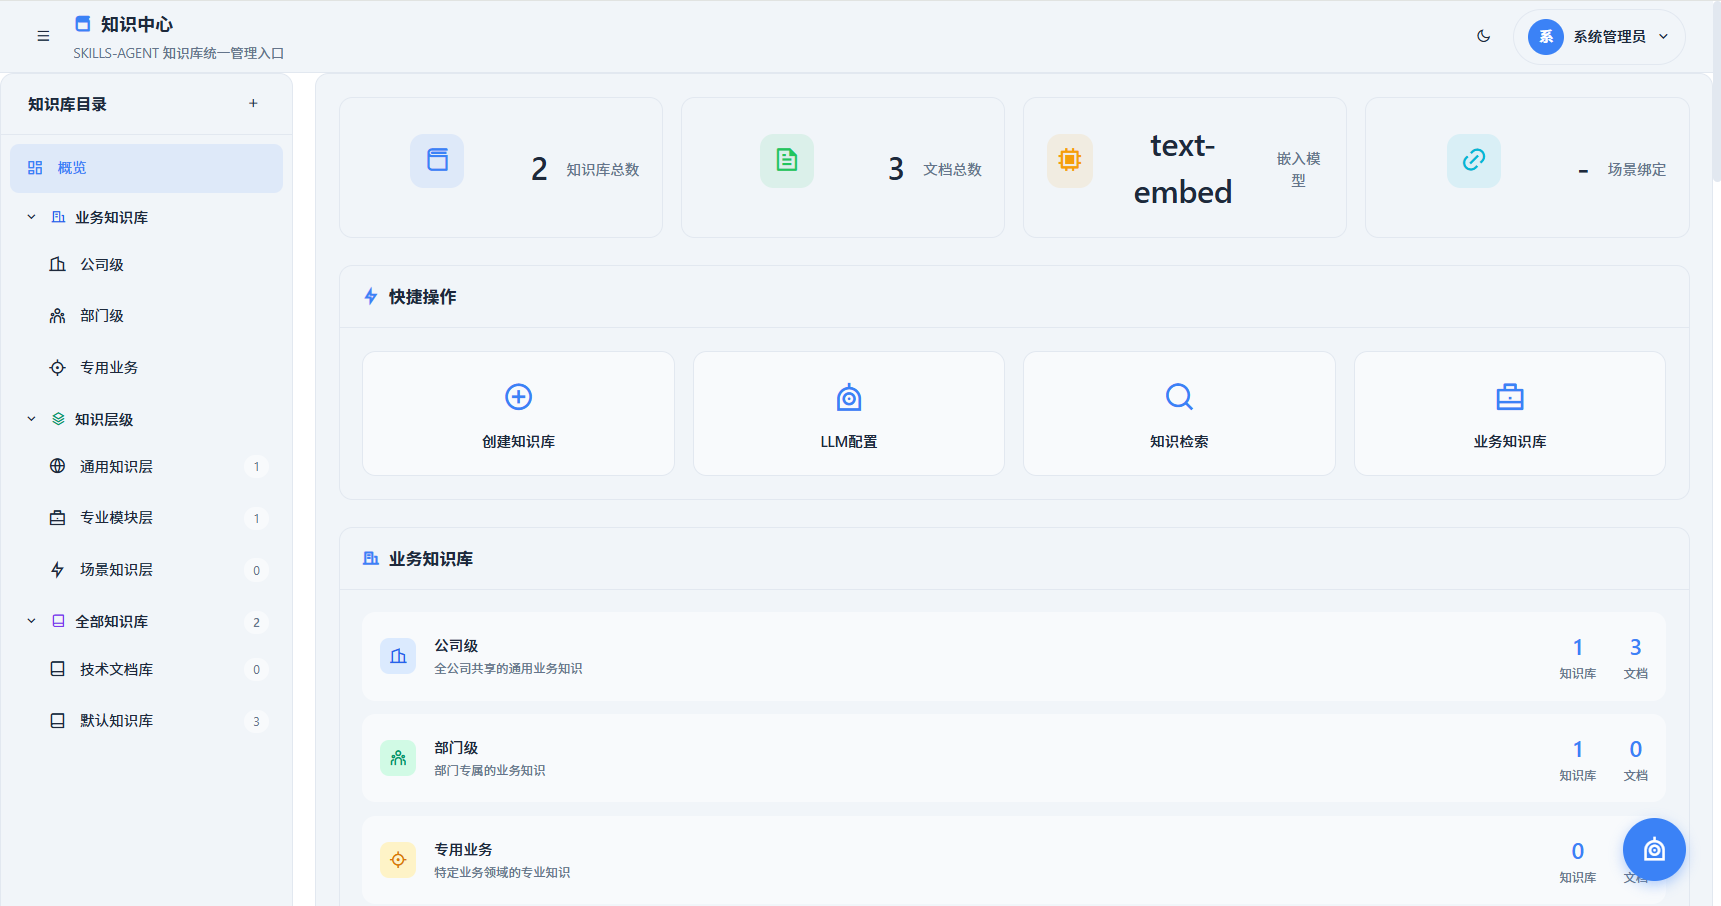Click the 文档总数 document icon
Screen dimensions: 1721x906
click(787, 160)
